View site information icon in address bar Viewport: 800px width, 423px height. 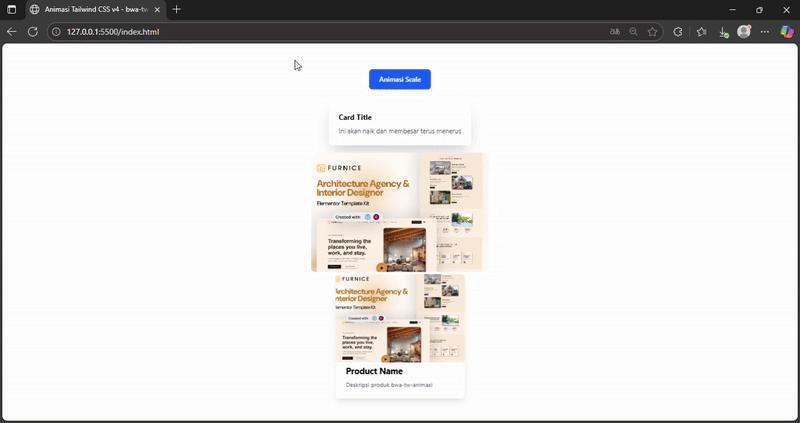pos(56,32)
